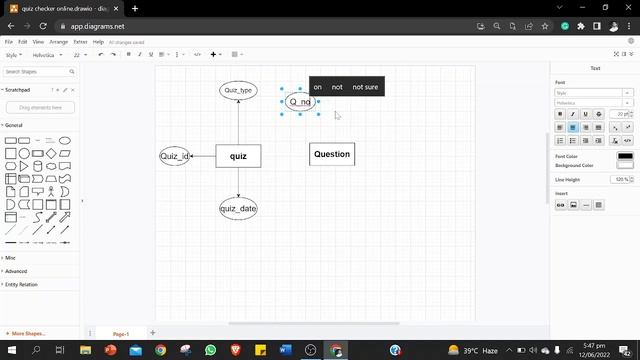Viewport: 640px width, 360px height.
Task: Toggle Strikethrough in the Text panel
Action: (x=599, y=114)
